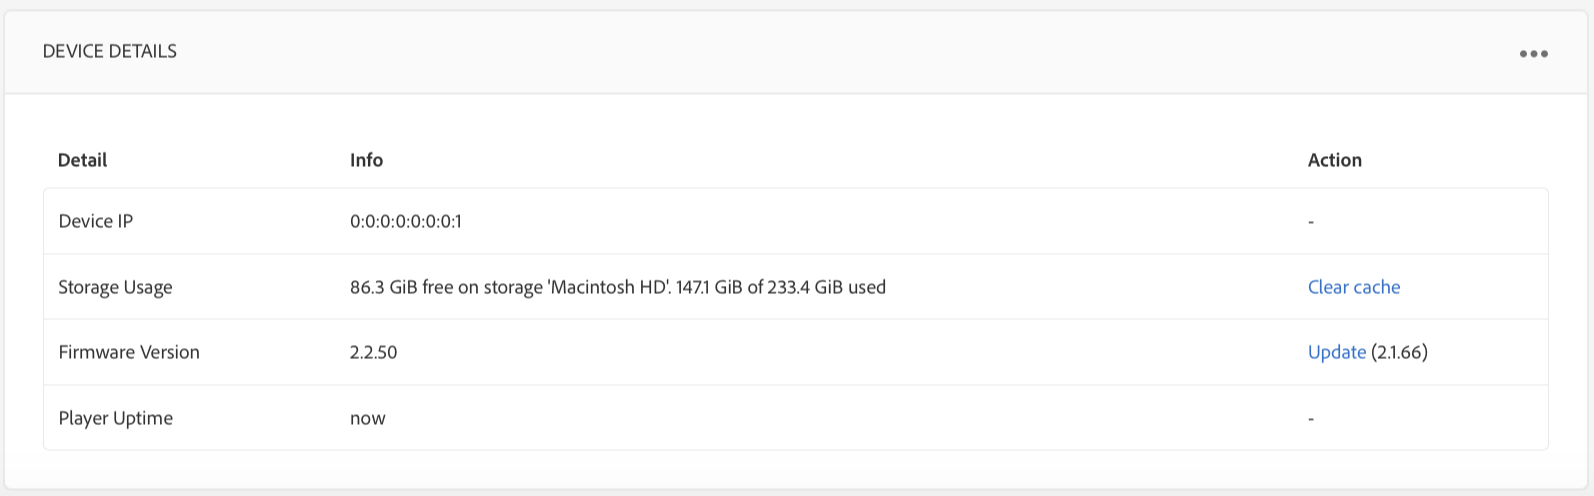This screenshot has height=496, width=1594.
Task: Click the firmware version value 2.2.50
Action: tap(373, 352)
